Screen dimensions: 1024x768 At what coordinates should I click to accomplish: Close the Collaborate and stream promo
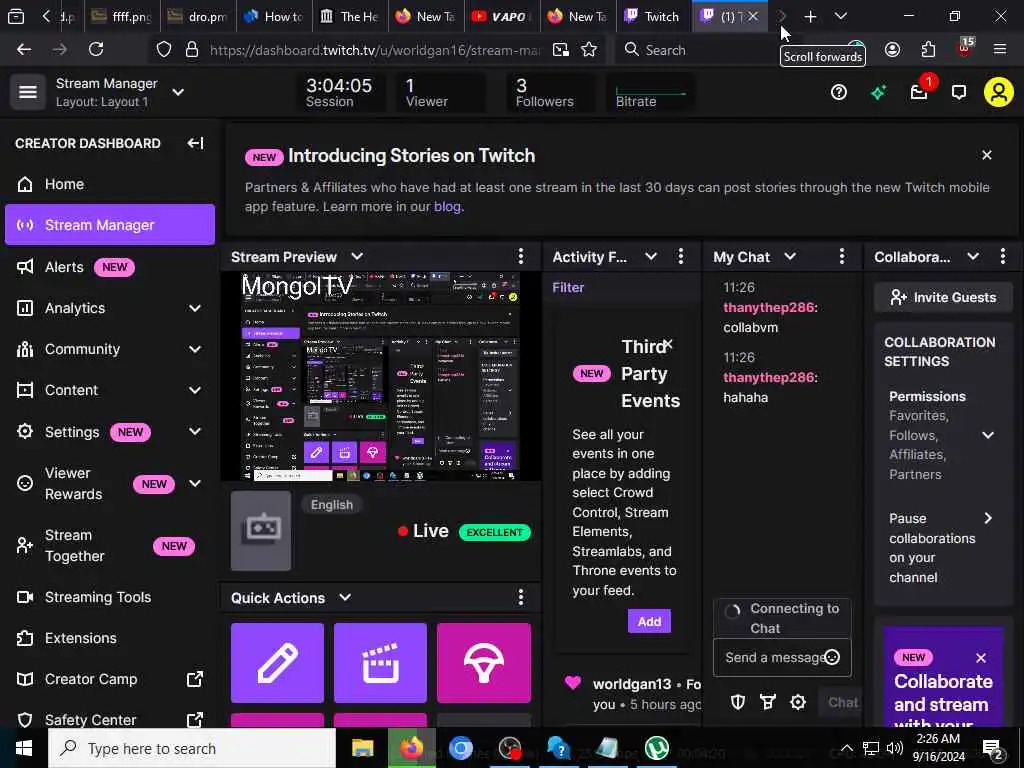980,658
